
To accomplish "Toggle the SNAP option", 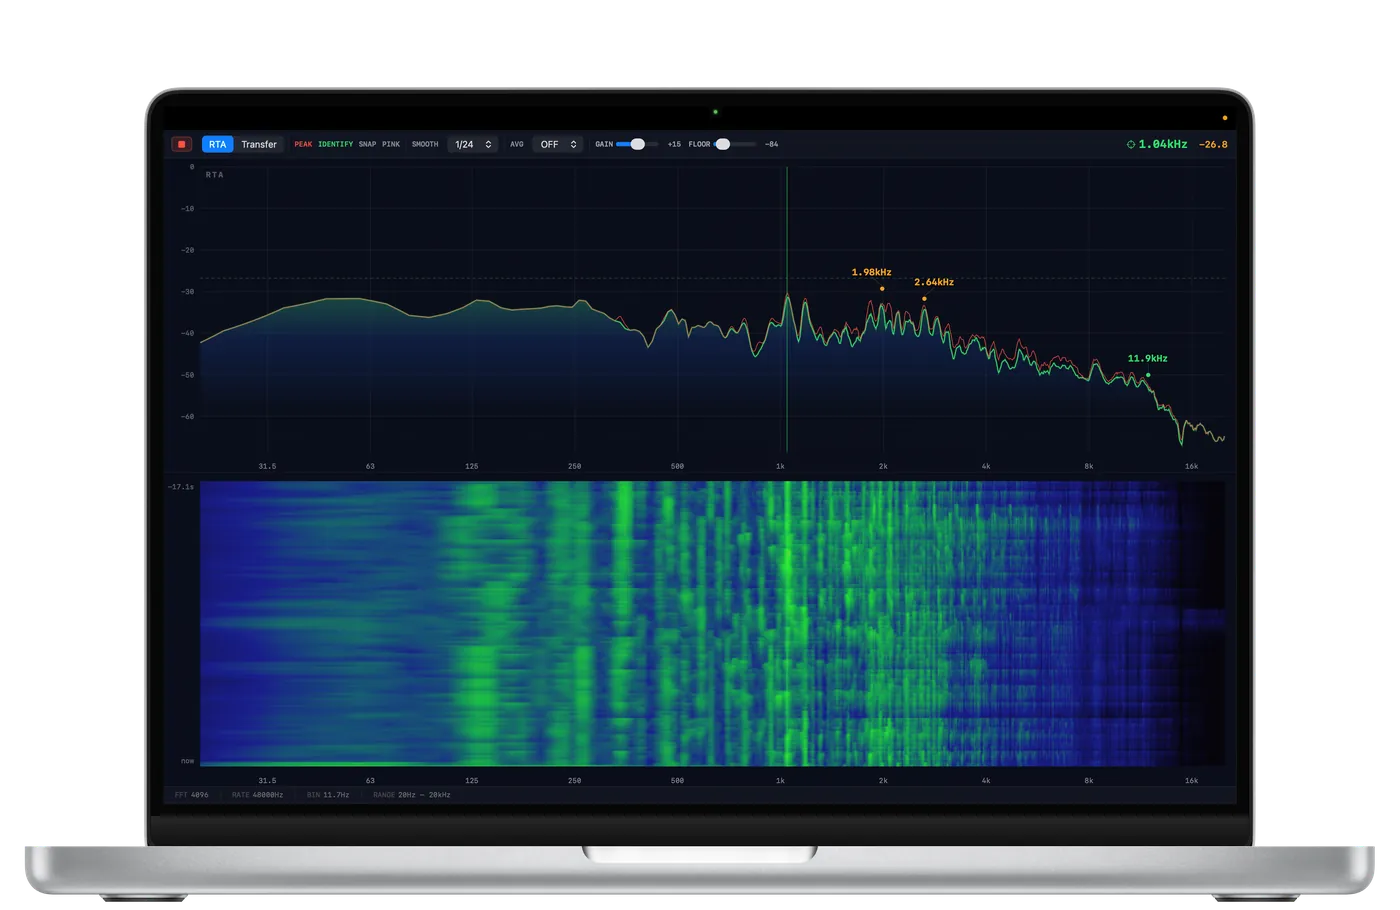I will pos(367,144).
